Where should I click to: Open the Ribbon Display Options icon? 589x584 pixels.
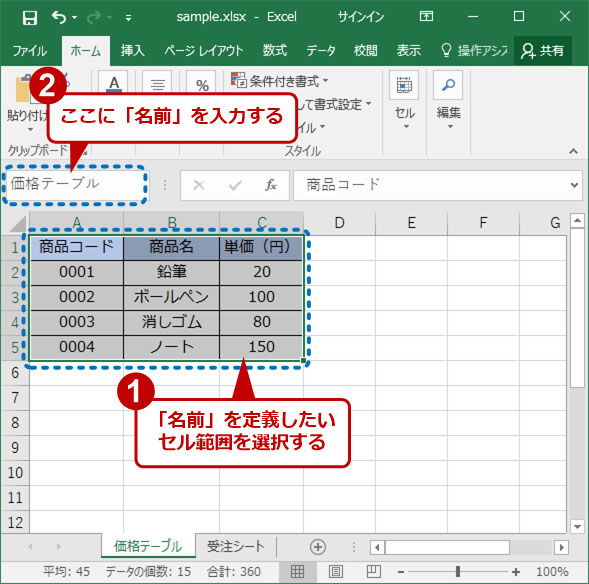click(x=426, y=16)
